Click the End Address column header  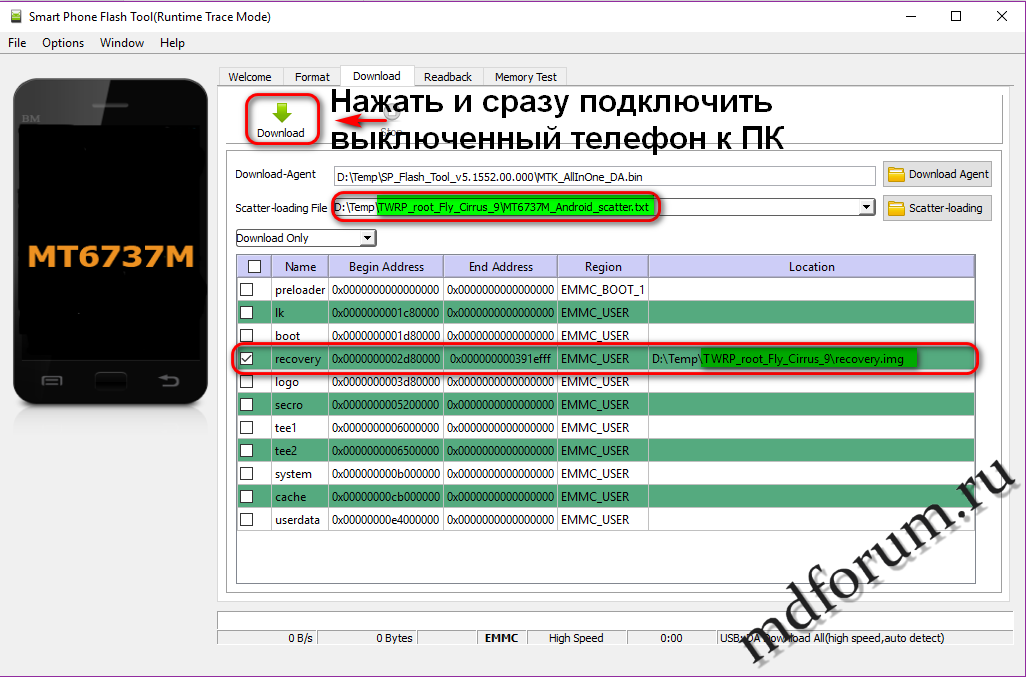pos(501,267)
